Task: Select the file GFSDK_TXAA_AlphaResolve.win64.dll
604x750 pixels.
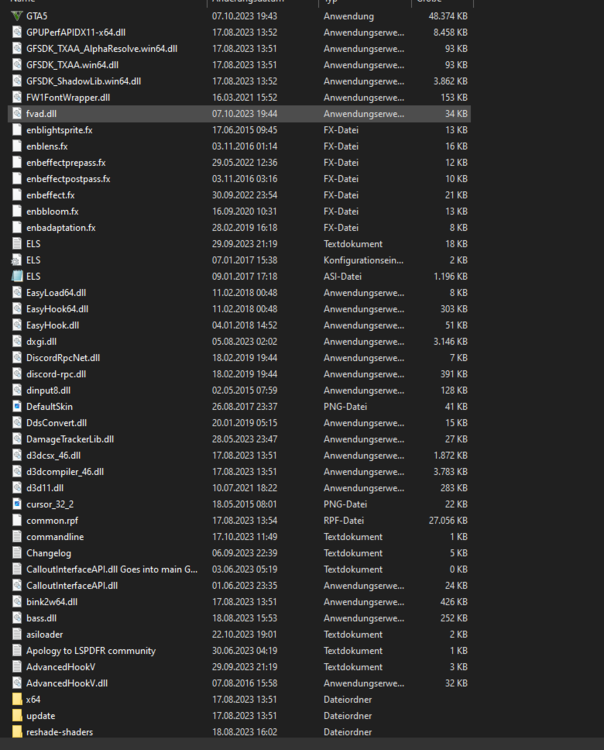Action: point(102,49)
